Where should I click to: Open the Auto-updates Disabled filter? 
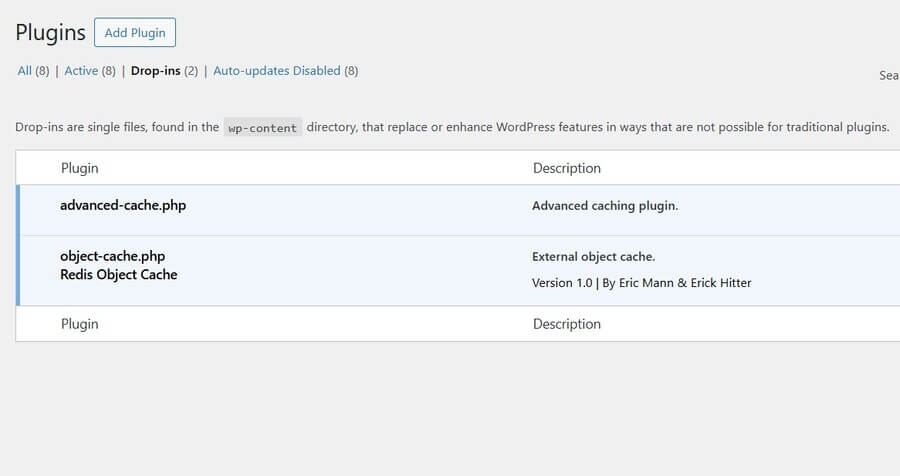[x=277, y=71]
